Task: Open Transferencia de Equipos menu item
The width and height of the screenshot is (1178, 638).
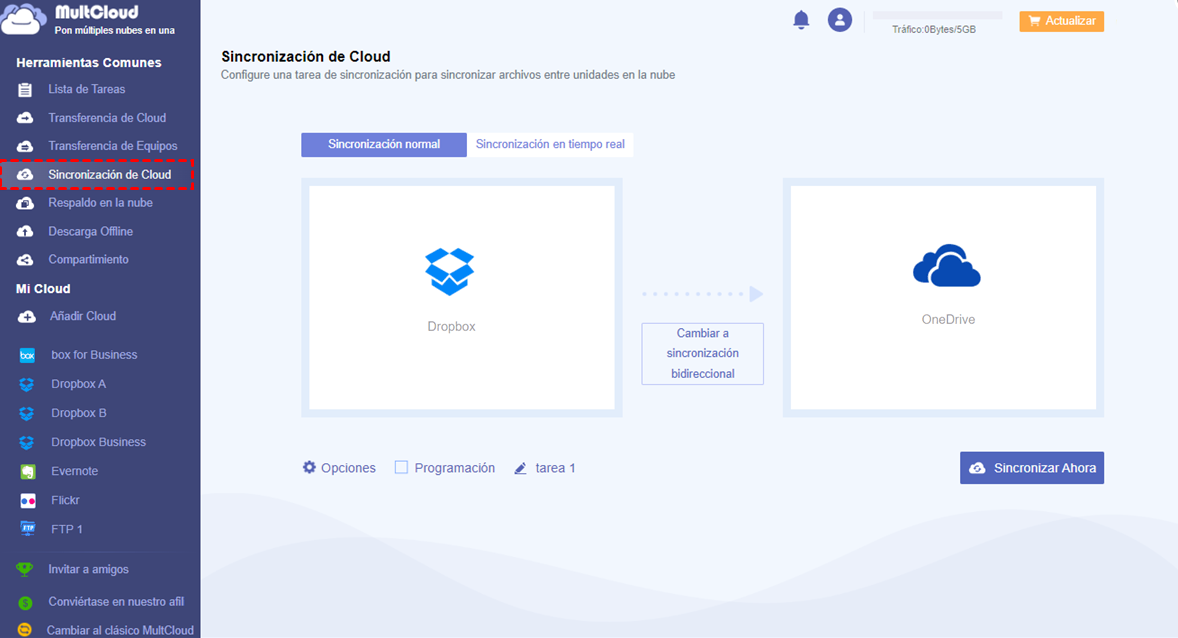Action: 113,146
